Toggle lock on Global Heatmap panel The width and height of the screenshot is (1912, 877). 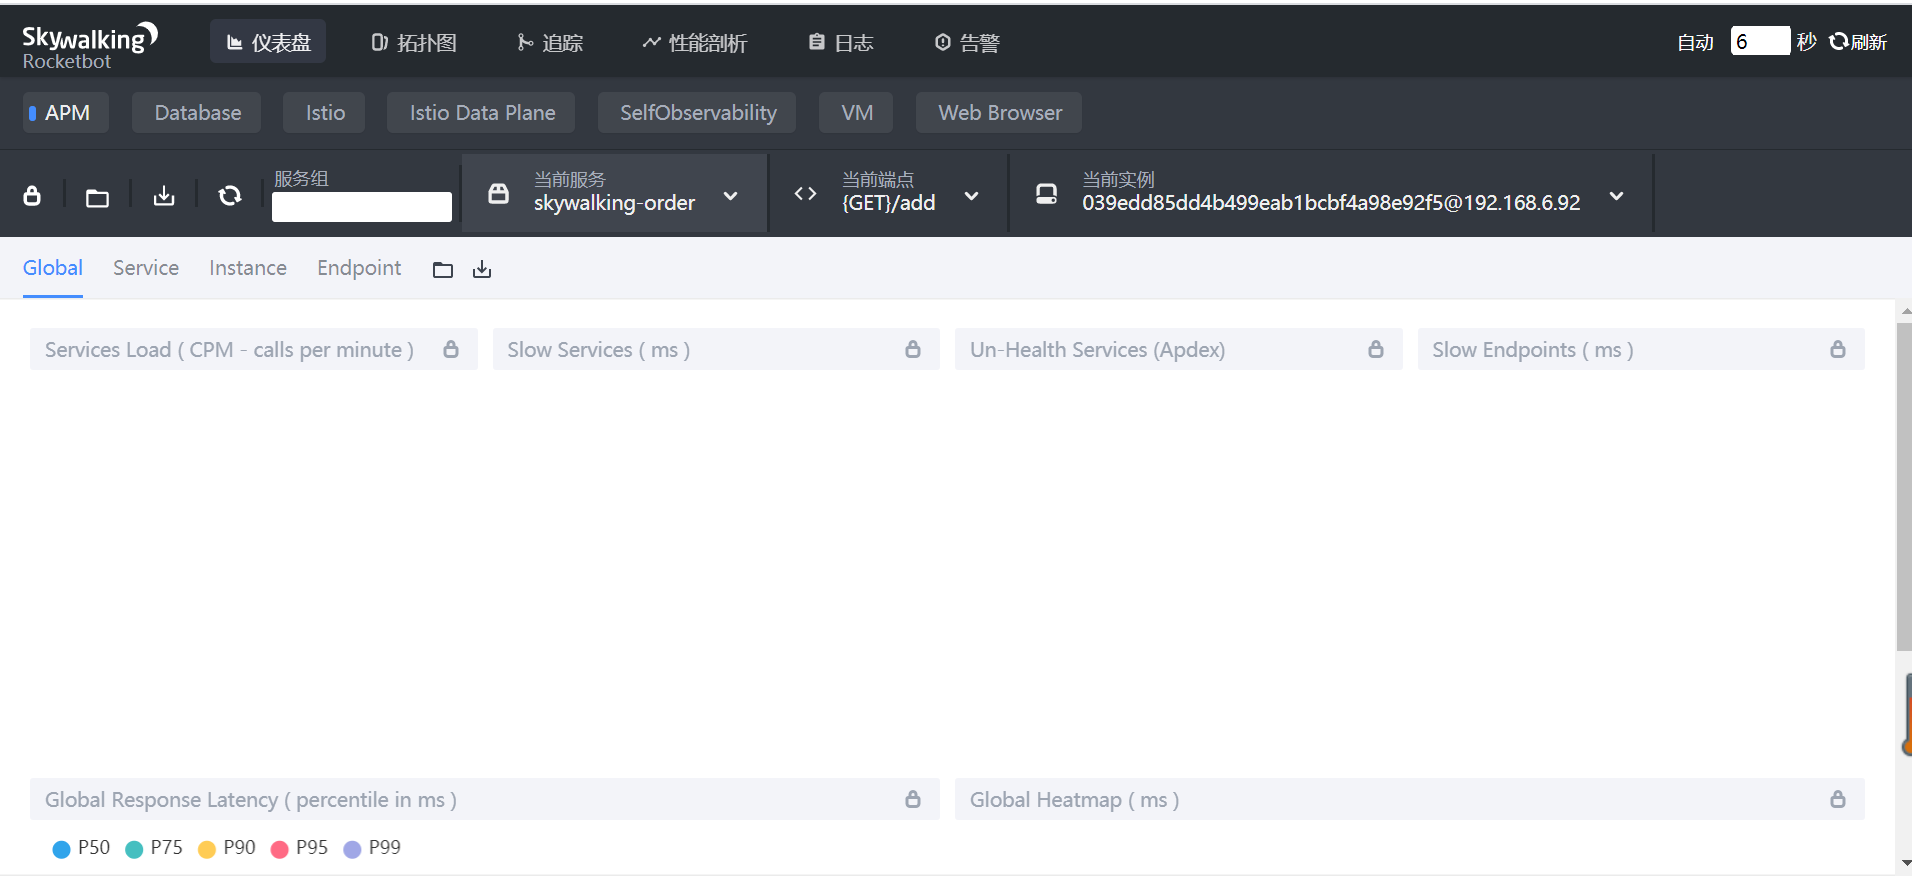click(x=1838, y=799)
